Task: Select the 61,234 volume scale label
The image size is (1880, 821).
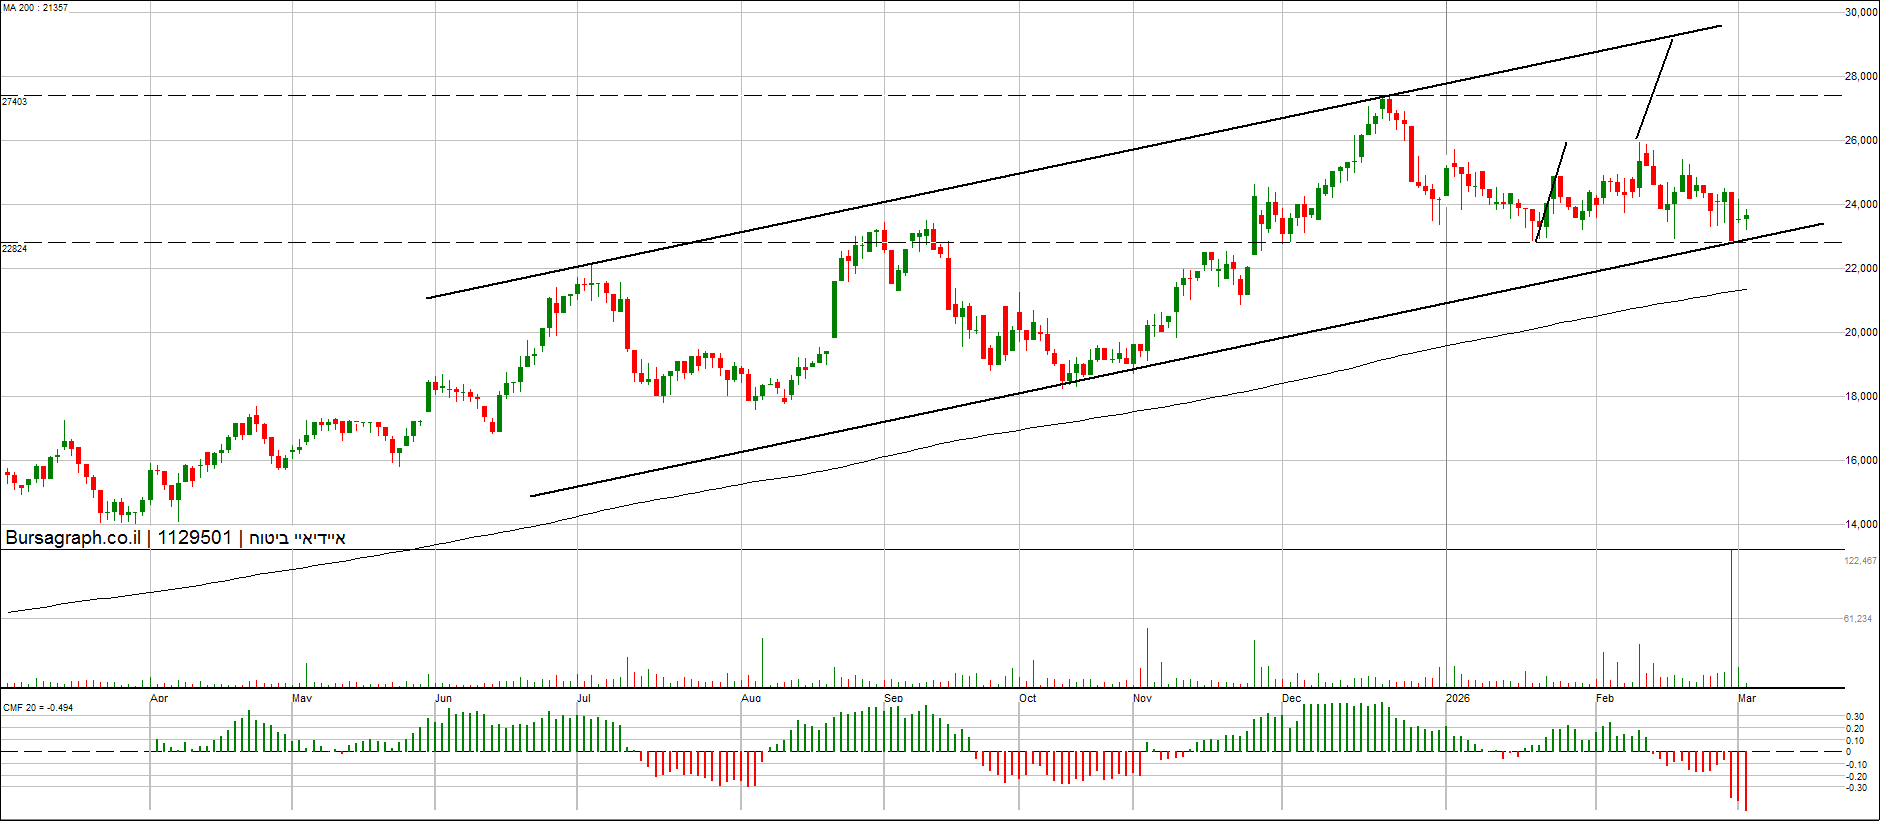Action: pos(1858,619)
